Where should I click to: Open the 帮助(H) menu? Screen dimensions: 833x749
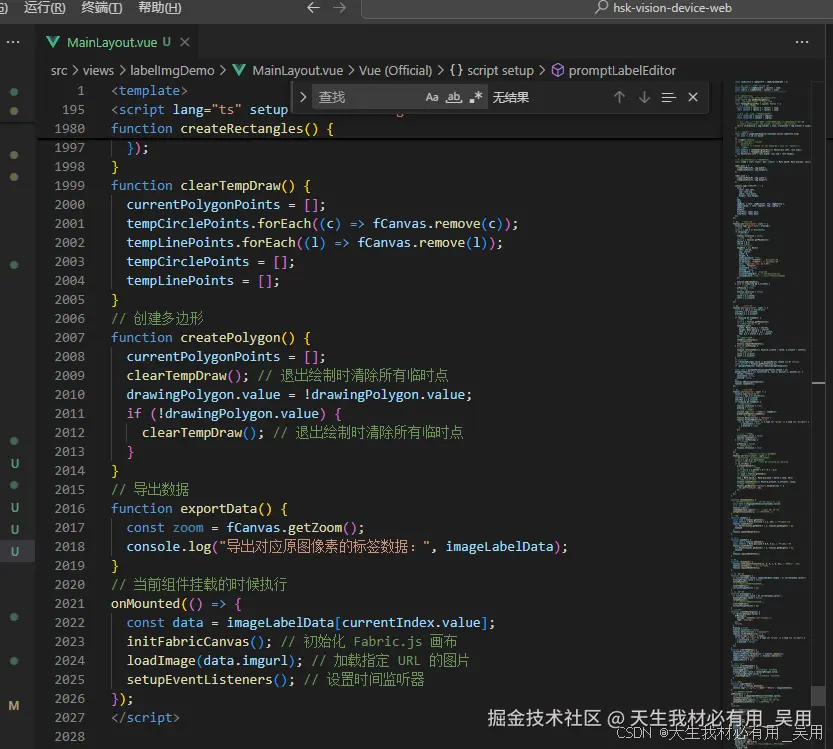tap(159, 8)
